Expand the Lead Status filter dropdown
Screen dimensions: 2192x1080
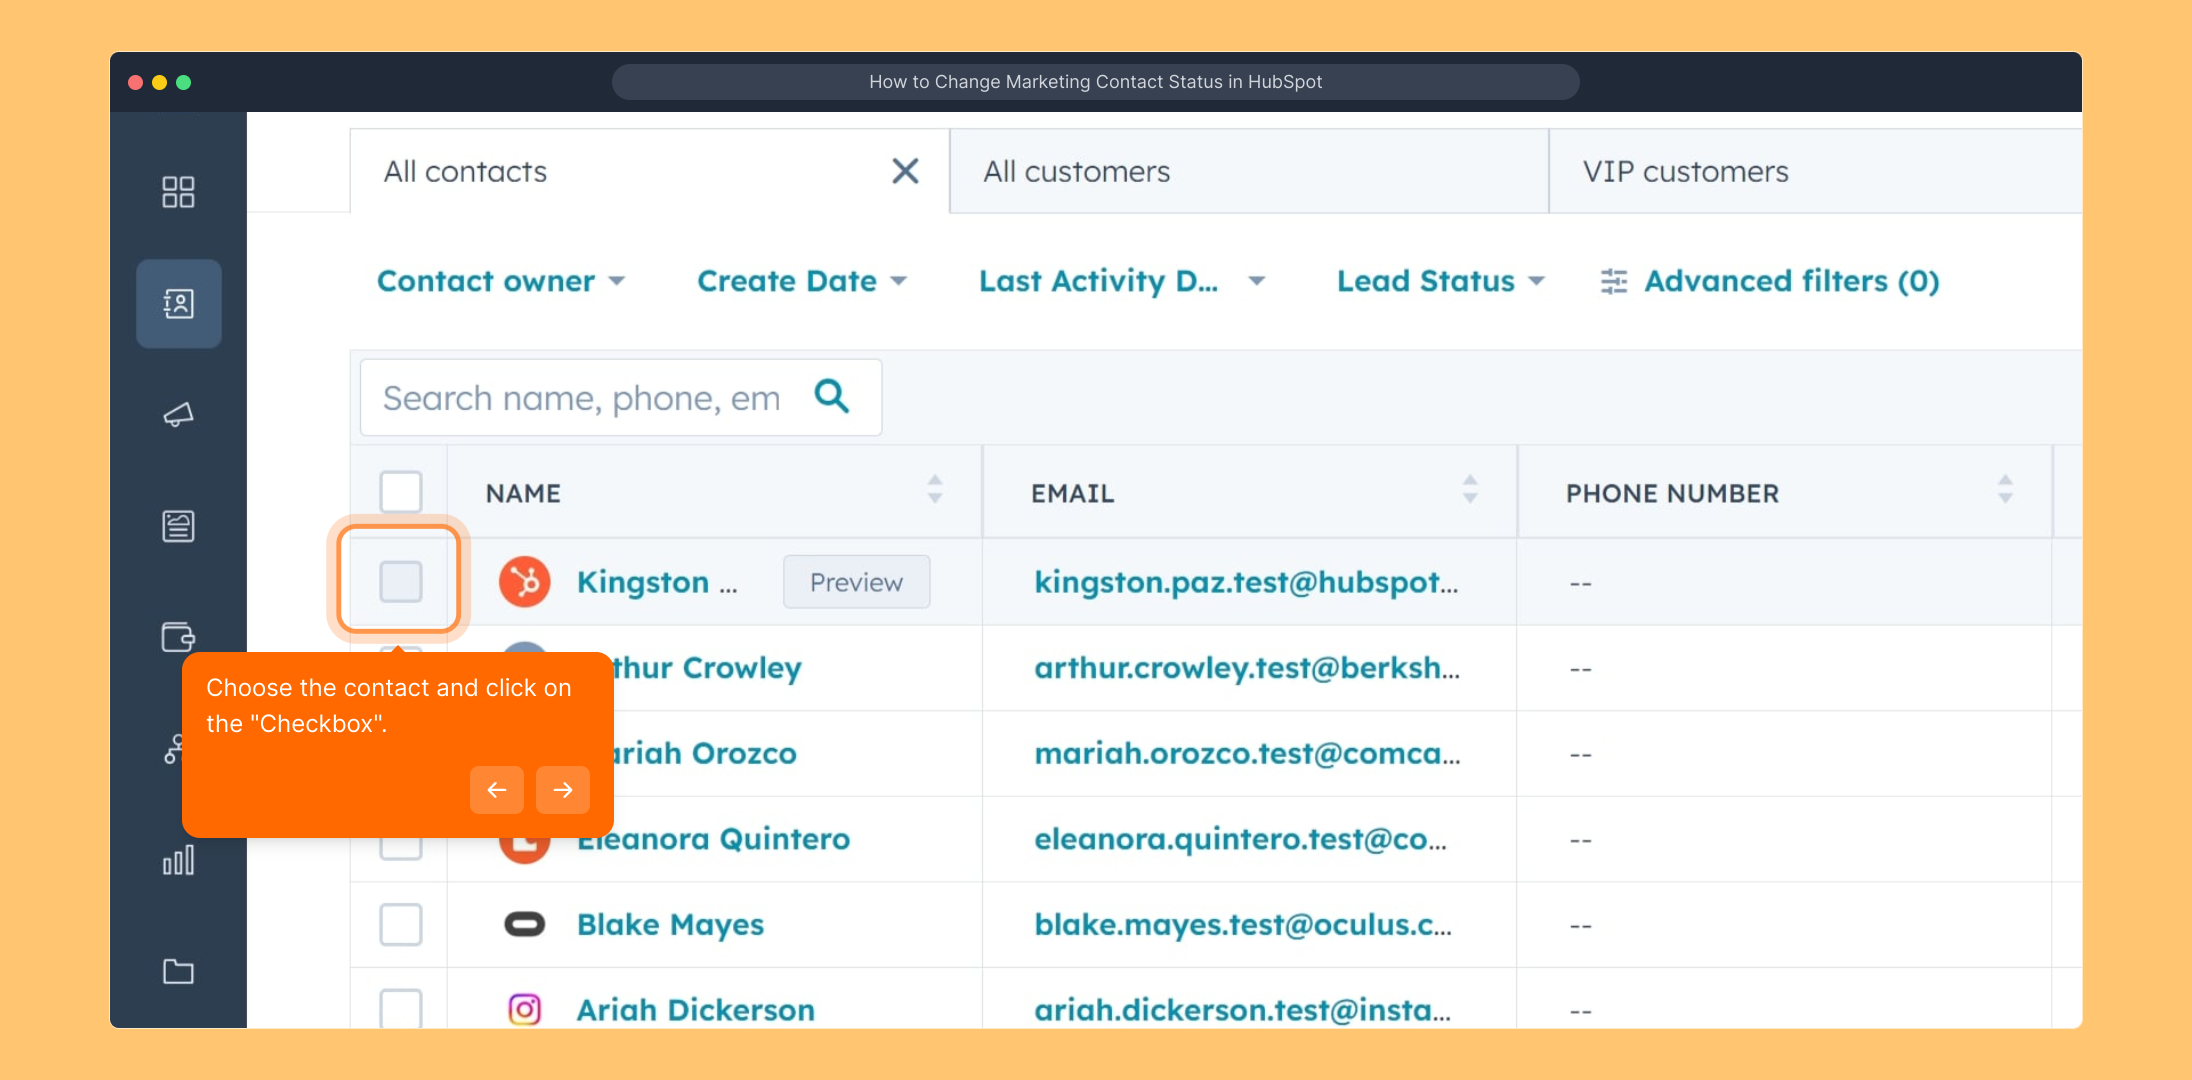[x=1440, y=281]
